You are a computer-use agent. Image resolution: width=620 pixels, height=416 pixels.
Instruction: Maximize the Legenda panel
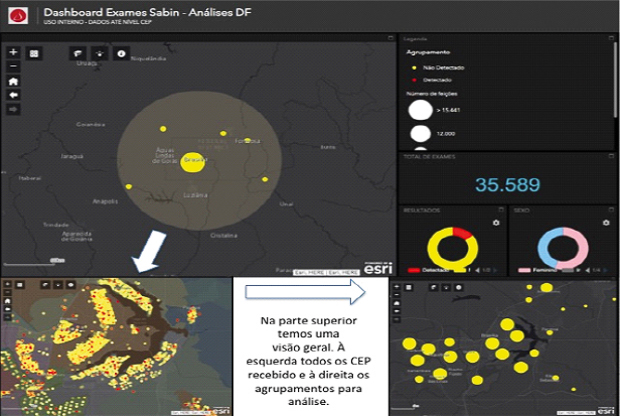click(611, 38)
